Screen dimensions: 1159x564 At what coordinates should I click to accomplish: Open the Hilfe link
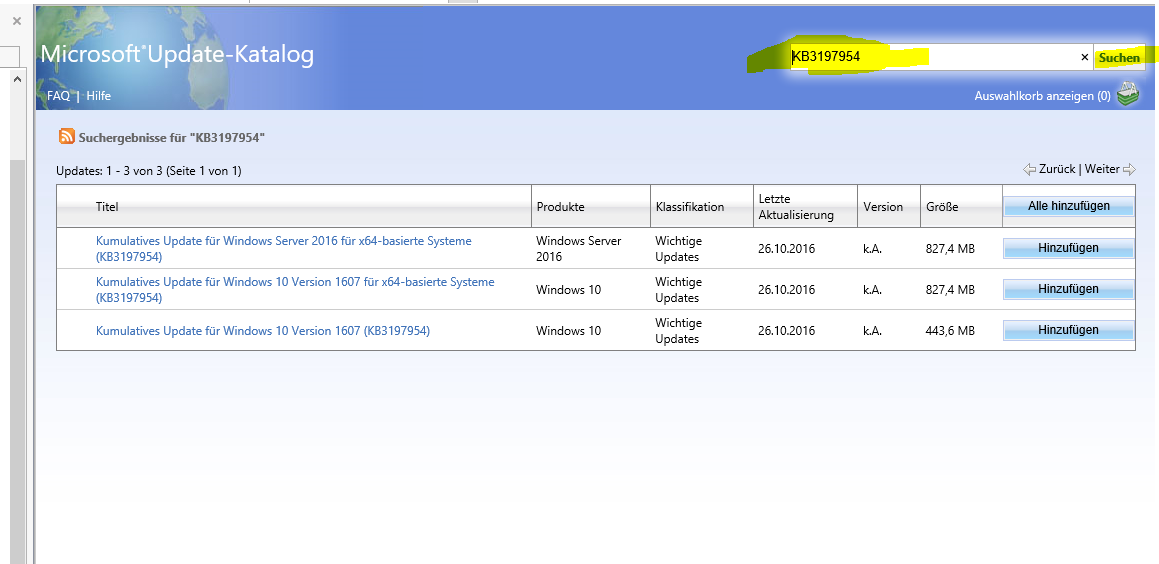point(98,95)
